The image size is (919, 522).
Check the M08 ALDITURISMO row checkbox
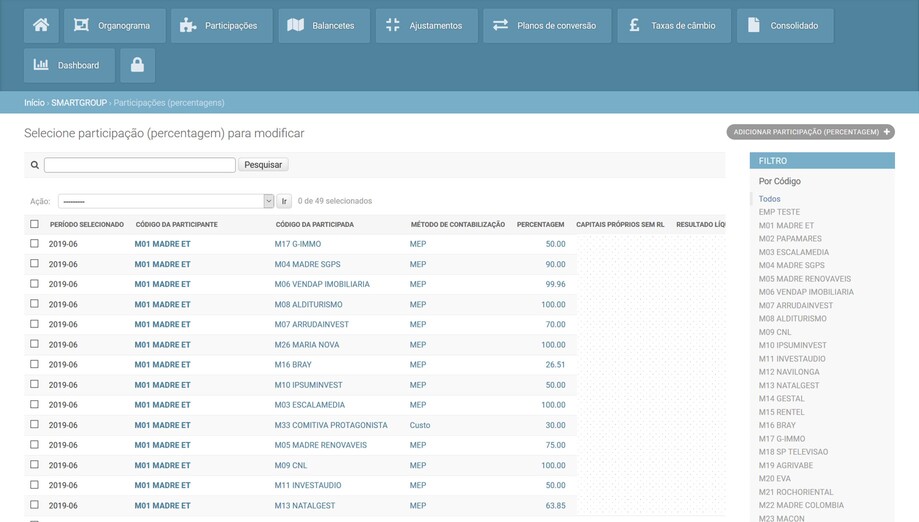coord(35,303)
